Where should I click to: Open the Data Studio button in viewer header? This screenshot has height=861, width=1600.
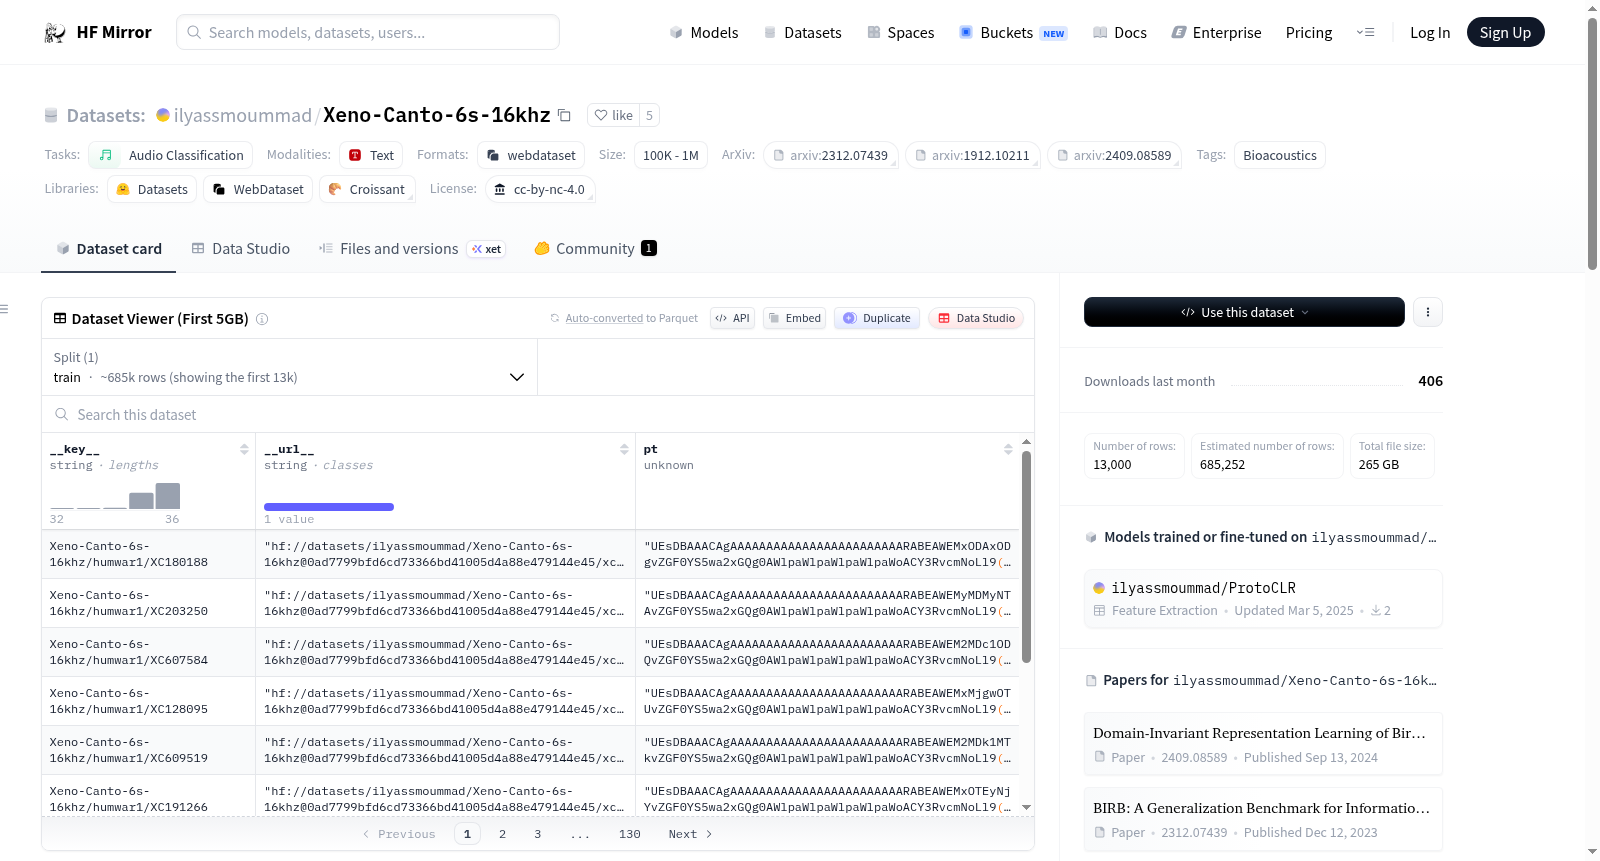point(976,318)
